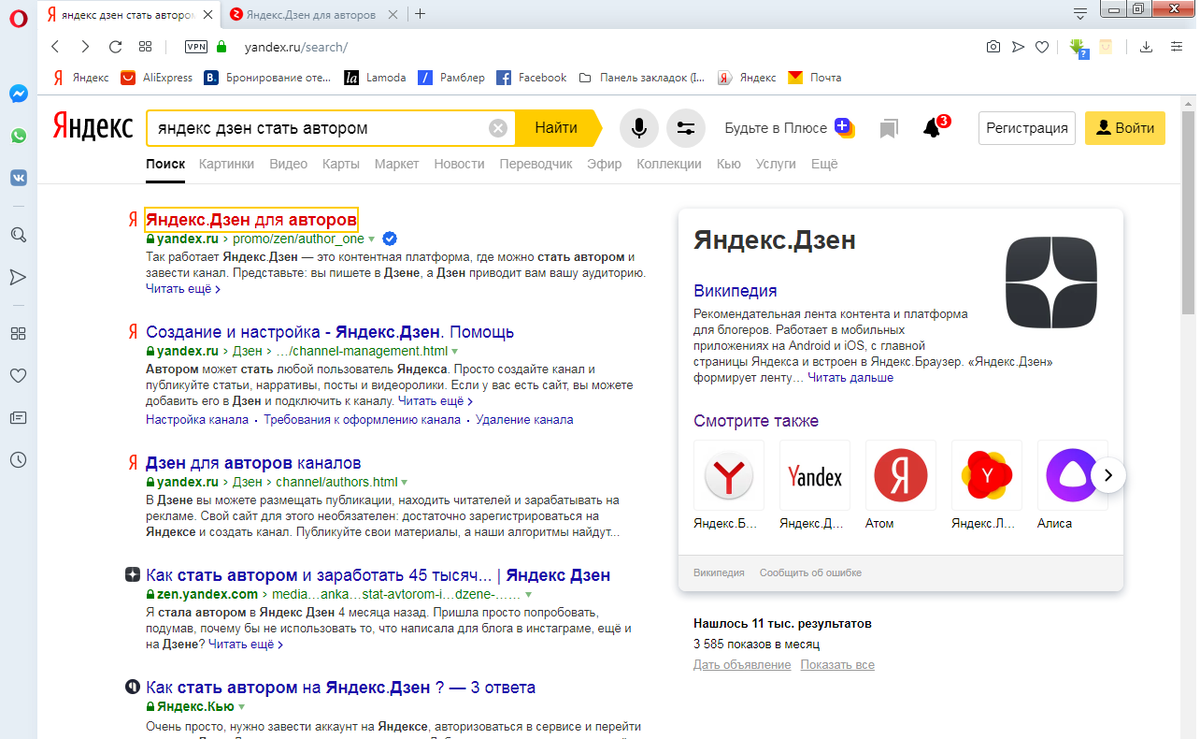
Task: Open Facebook Messenger in the sidebar
Action: (18, 93)
